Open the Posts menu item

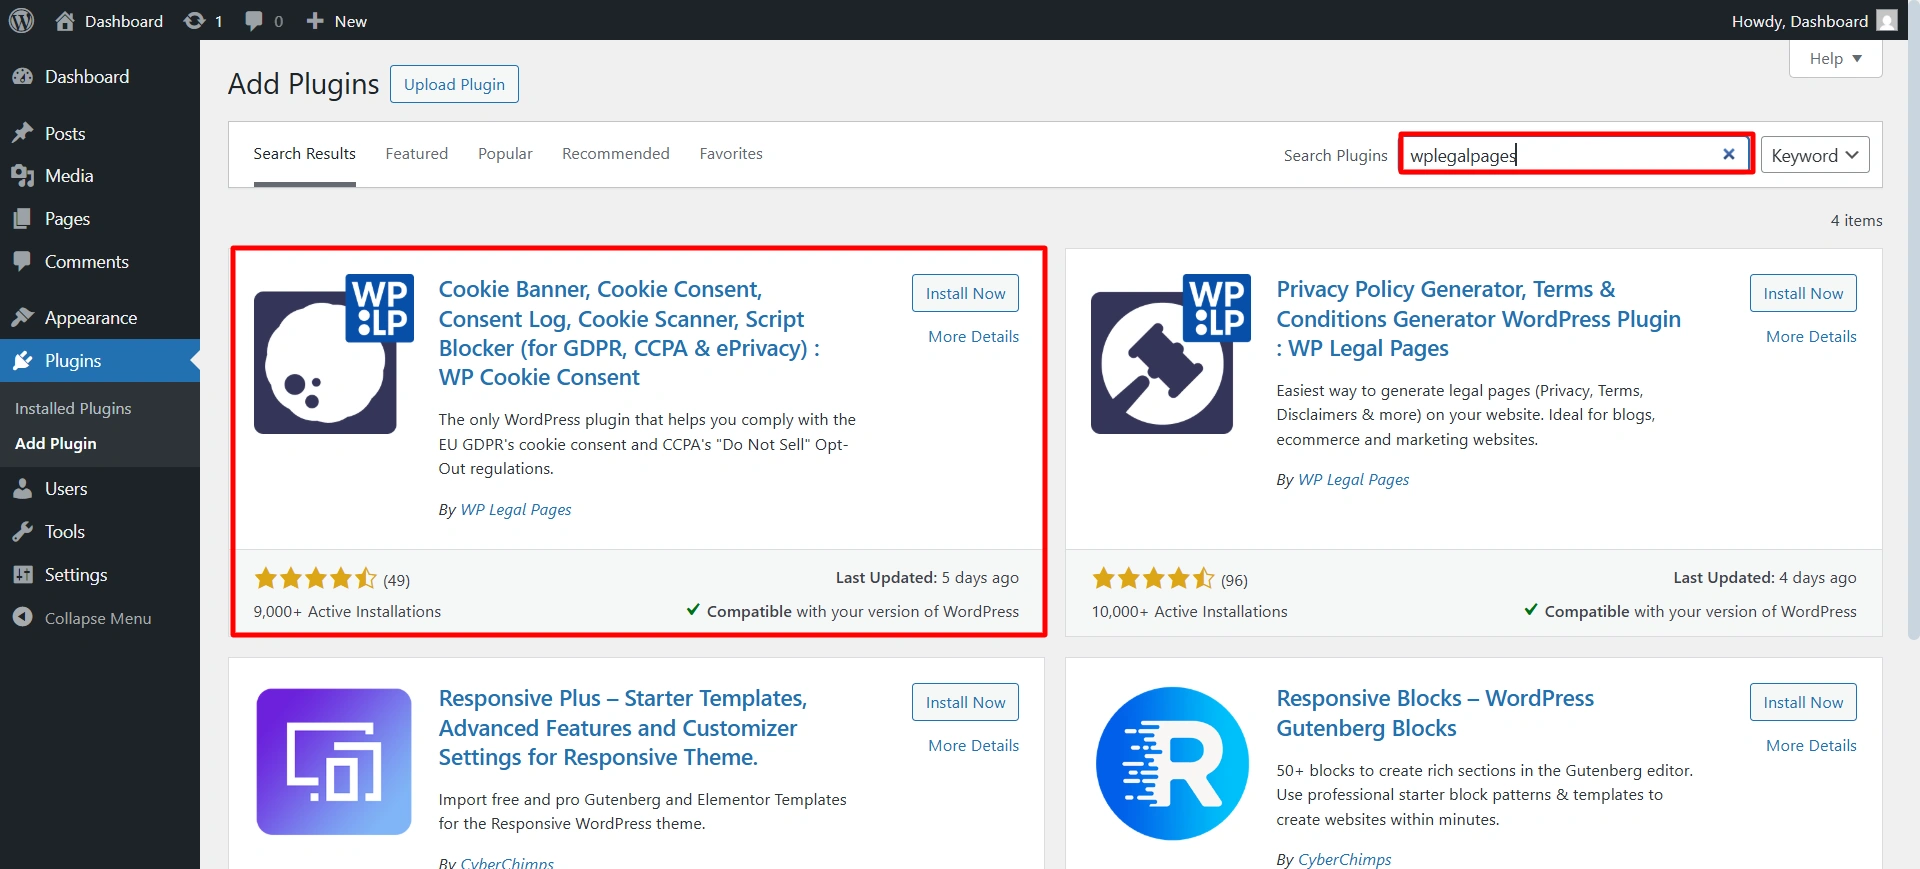click(x=100, y=134)
